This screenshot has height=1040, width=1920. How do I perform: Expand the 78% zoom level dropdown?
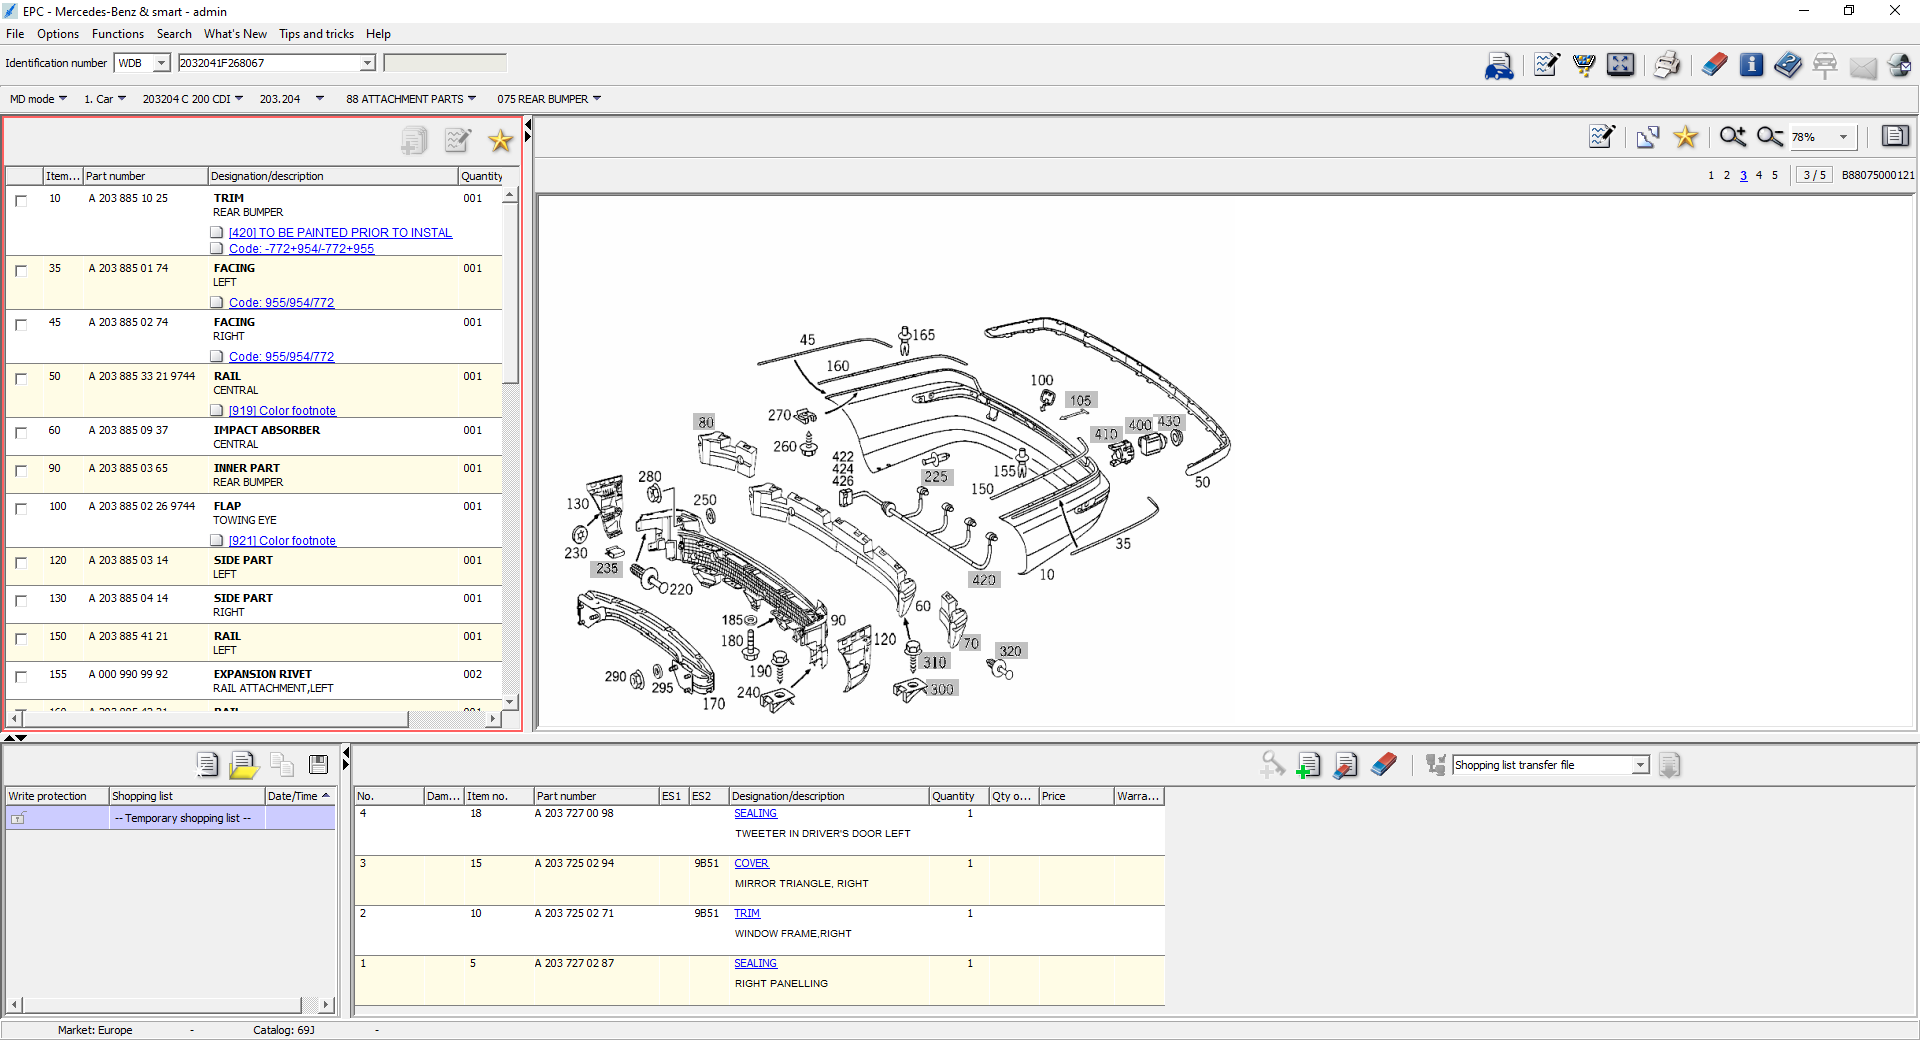pos(1843,137)
